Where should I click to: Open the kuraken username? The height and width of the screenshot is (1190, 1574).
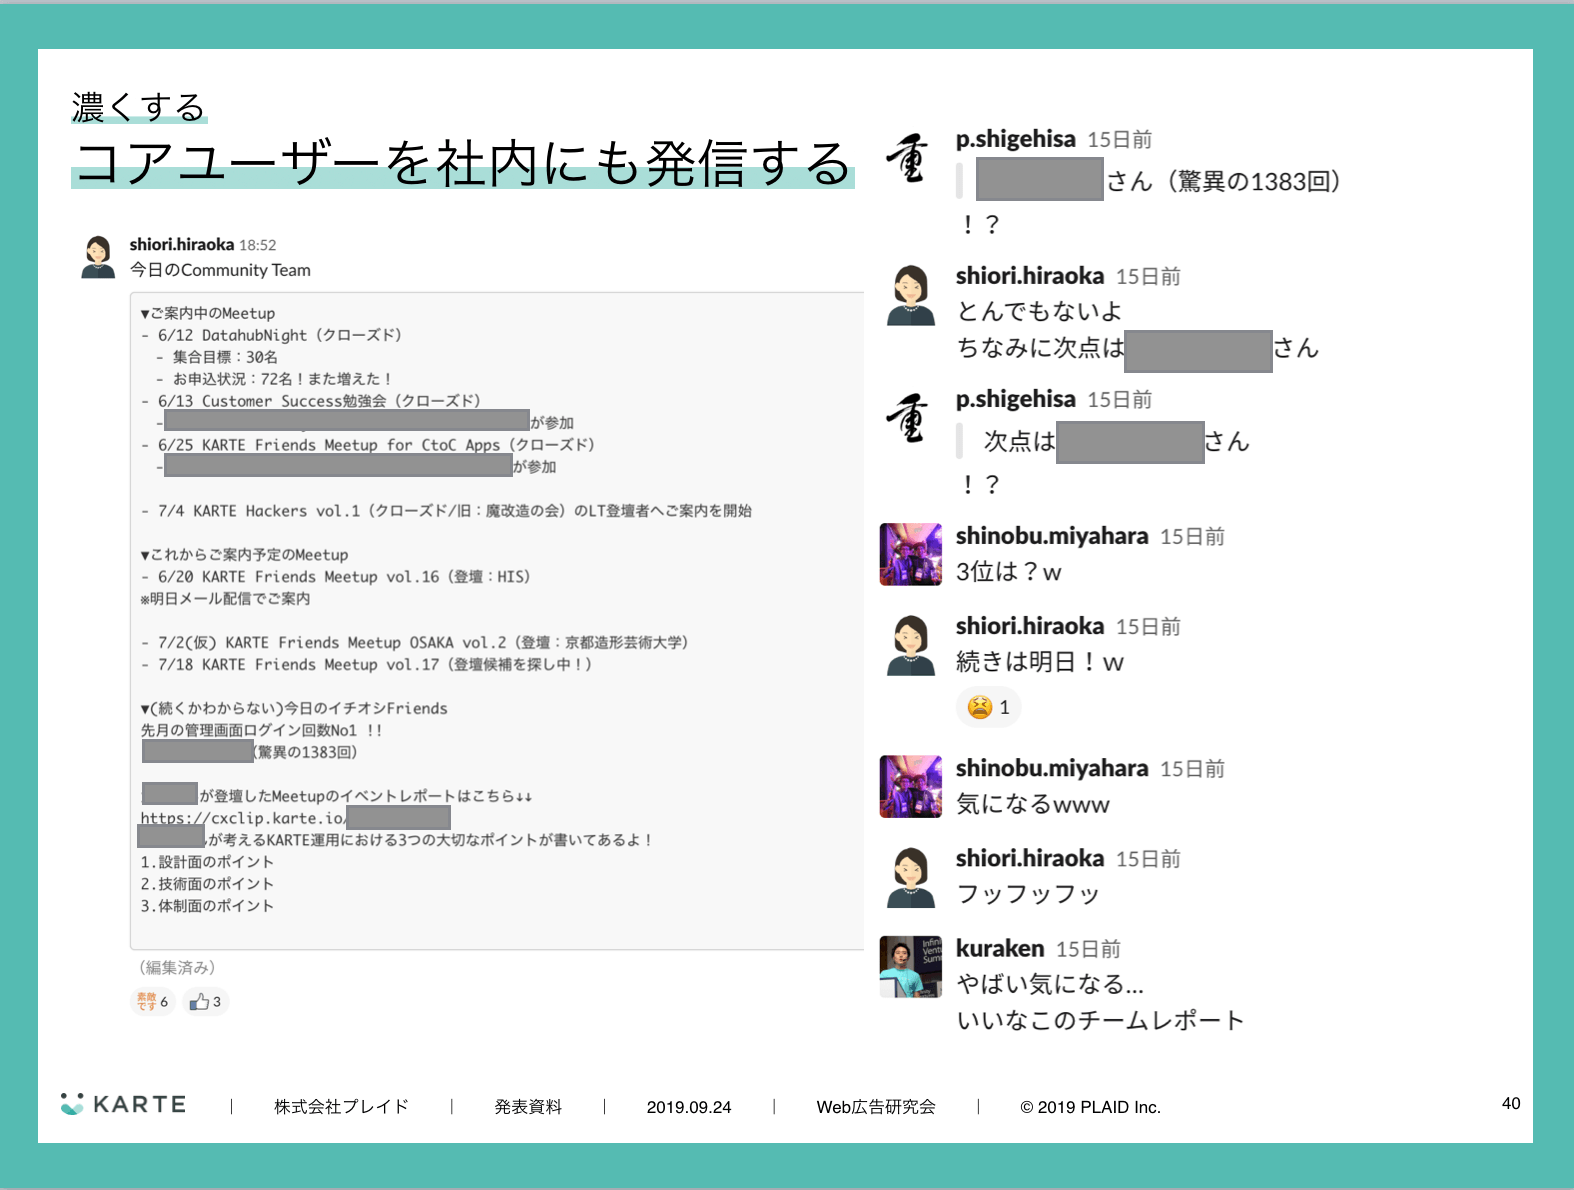[x=999, y=948]
